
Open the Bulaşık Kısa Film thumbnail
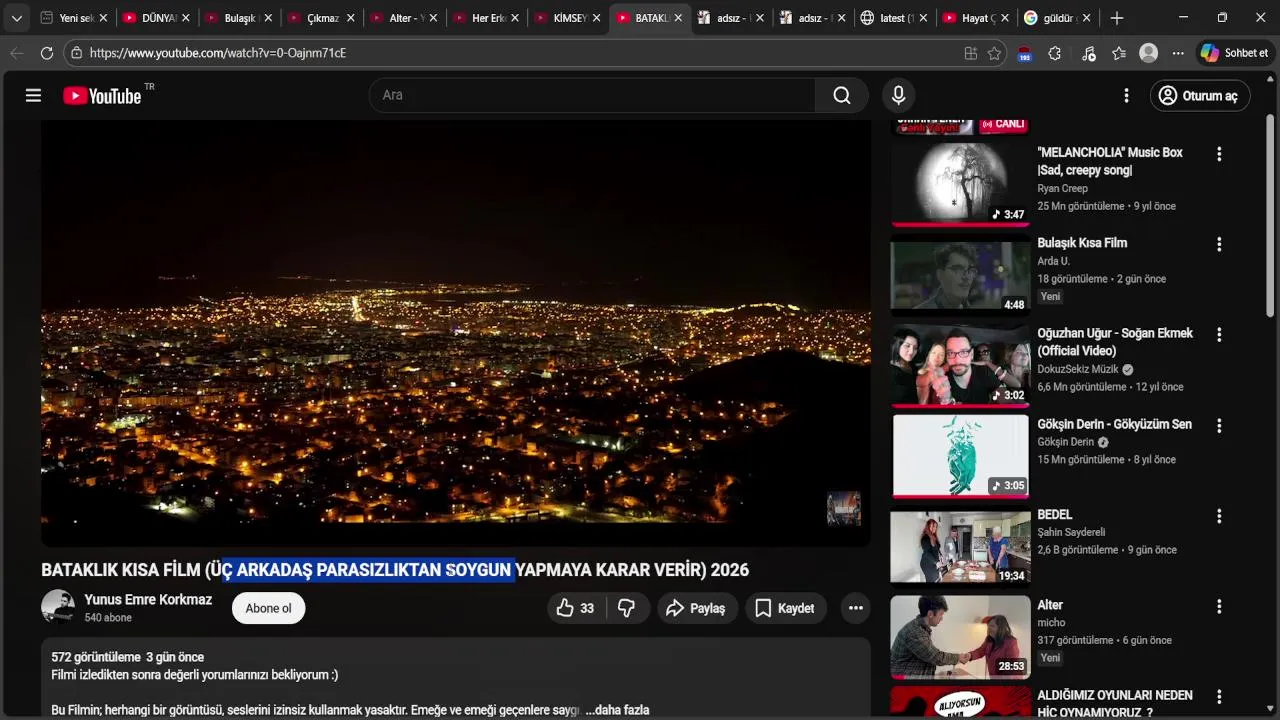coord(960,274)
